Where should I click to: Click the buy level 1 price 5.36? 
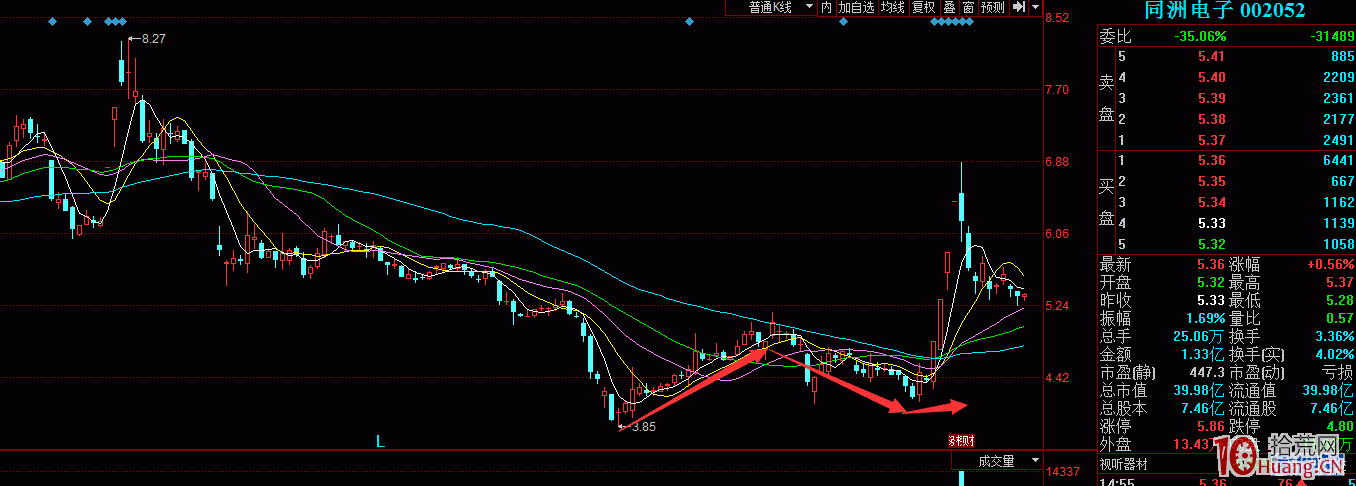point(1211,161)
